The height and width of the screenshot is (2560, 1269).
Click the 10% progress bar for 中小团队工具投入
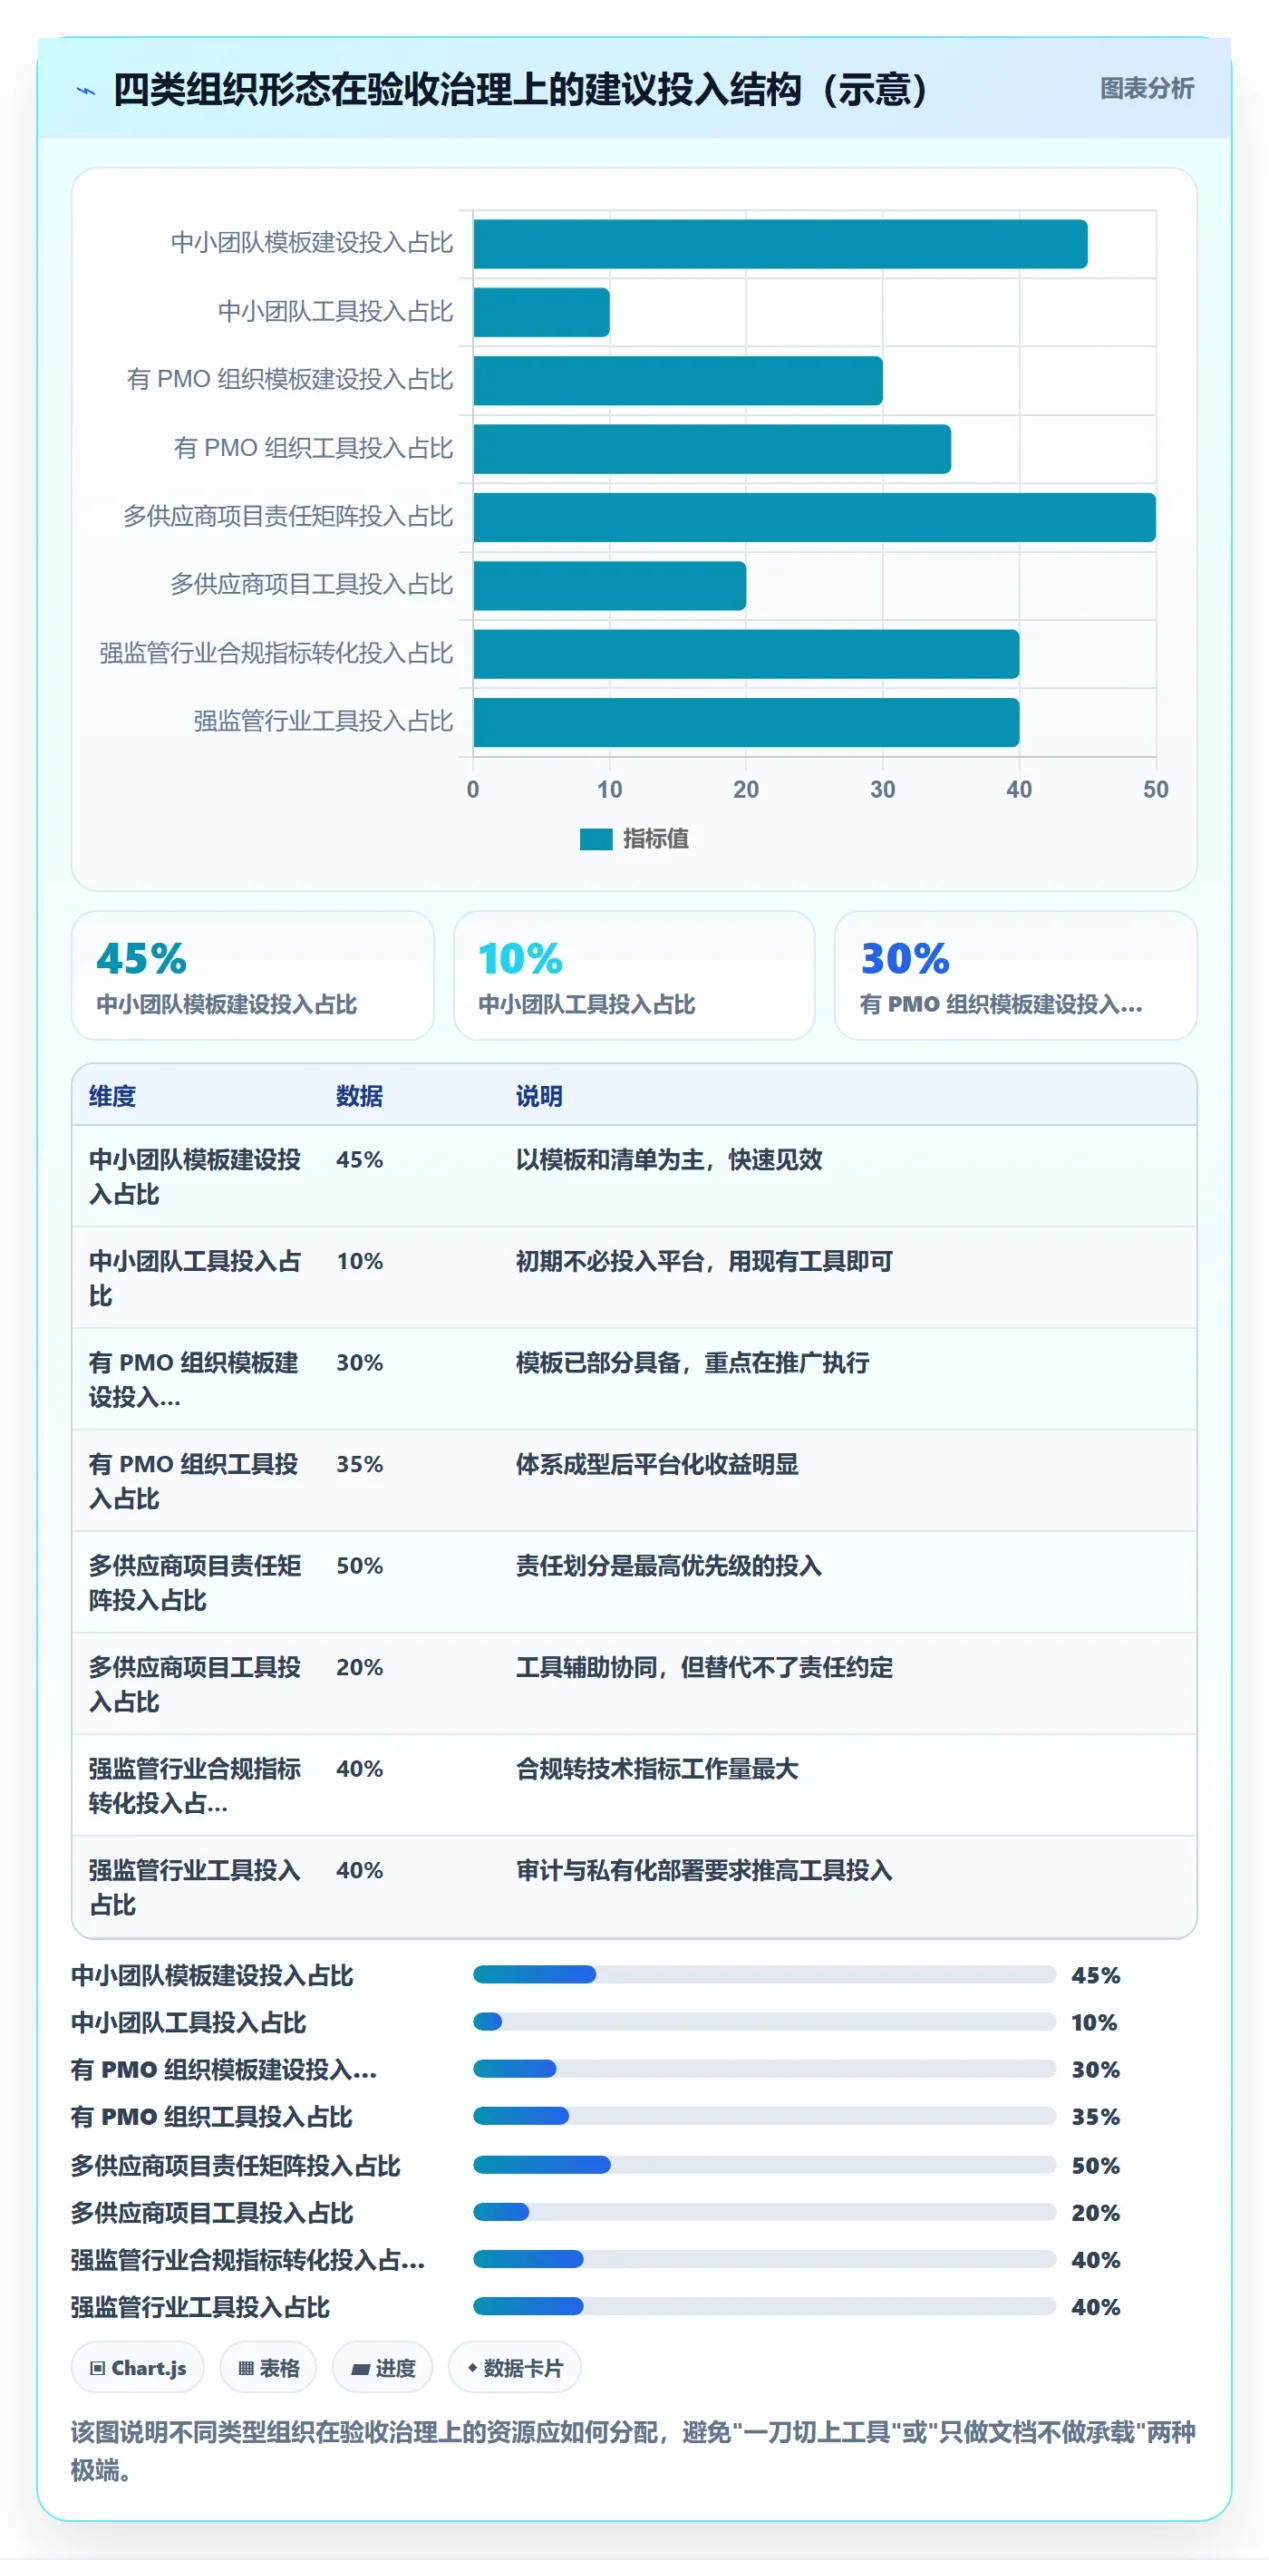(x=764, y=2021)
